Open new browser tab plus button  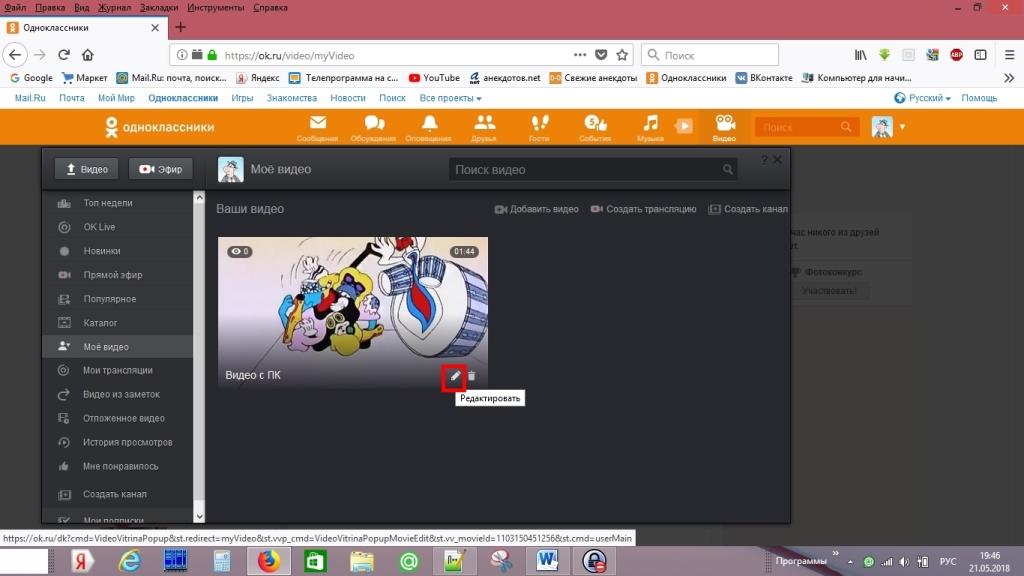(x=181, y=27)
